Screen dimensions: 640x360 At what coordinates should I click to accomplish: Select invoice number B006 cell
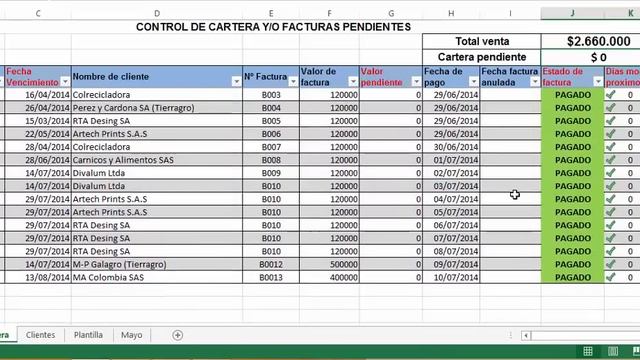point(271,134)
